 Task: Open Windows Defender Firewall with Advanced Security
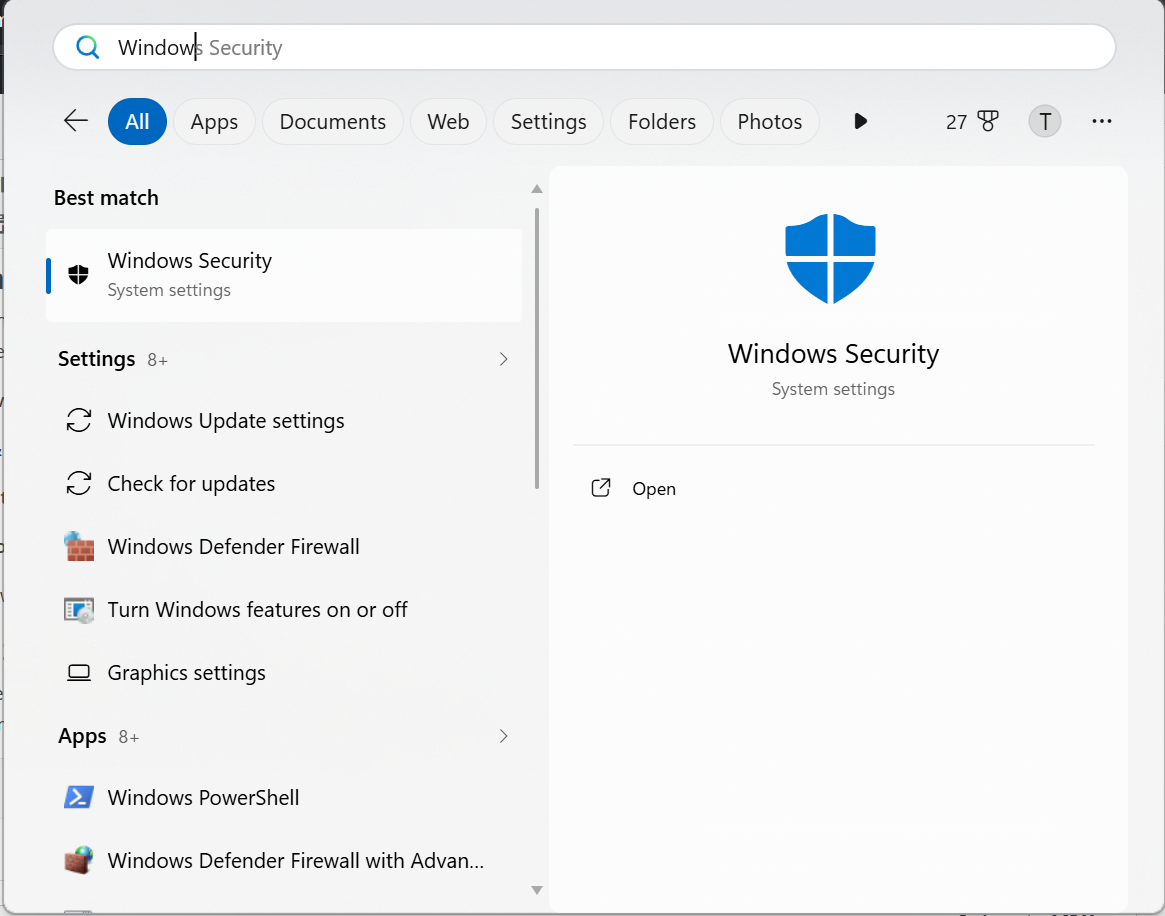click(284, 860)
